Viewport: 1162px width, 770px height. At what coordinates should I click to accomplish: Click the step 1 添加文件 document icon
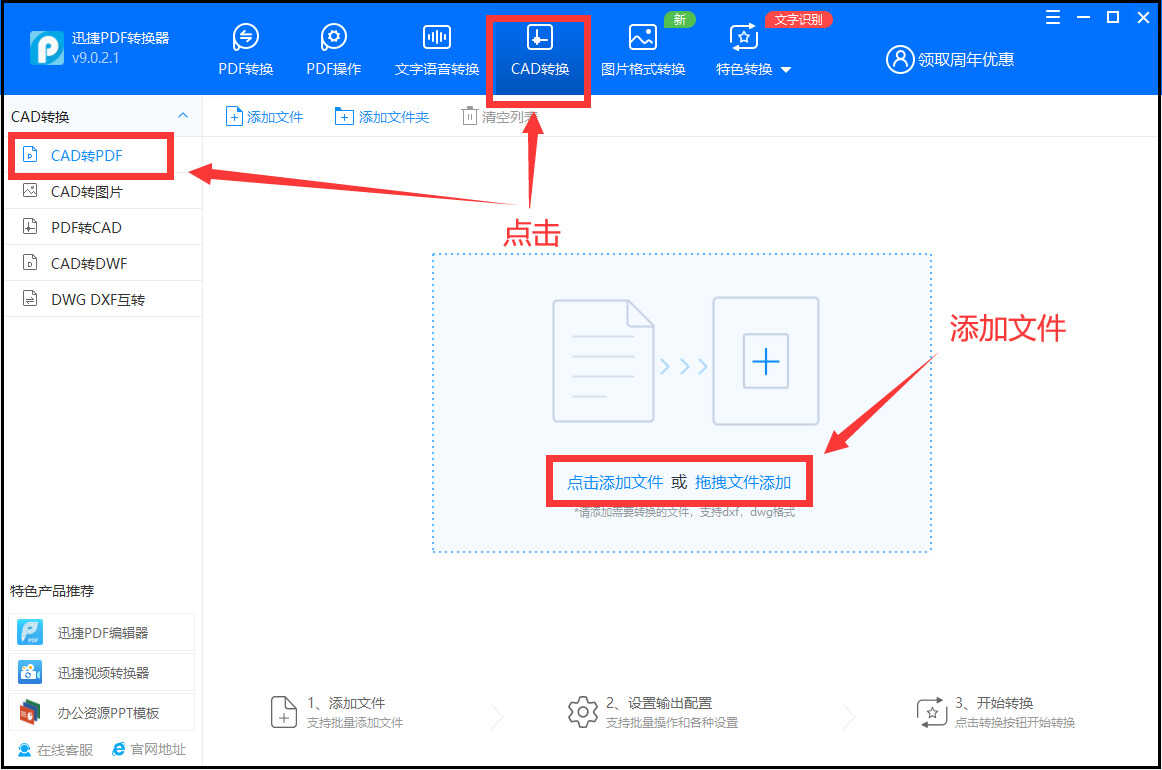[x=284, y=712]
